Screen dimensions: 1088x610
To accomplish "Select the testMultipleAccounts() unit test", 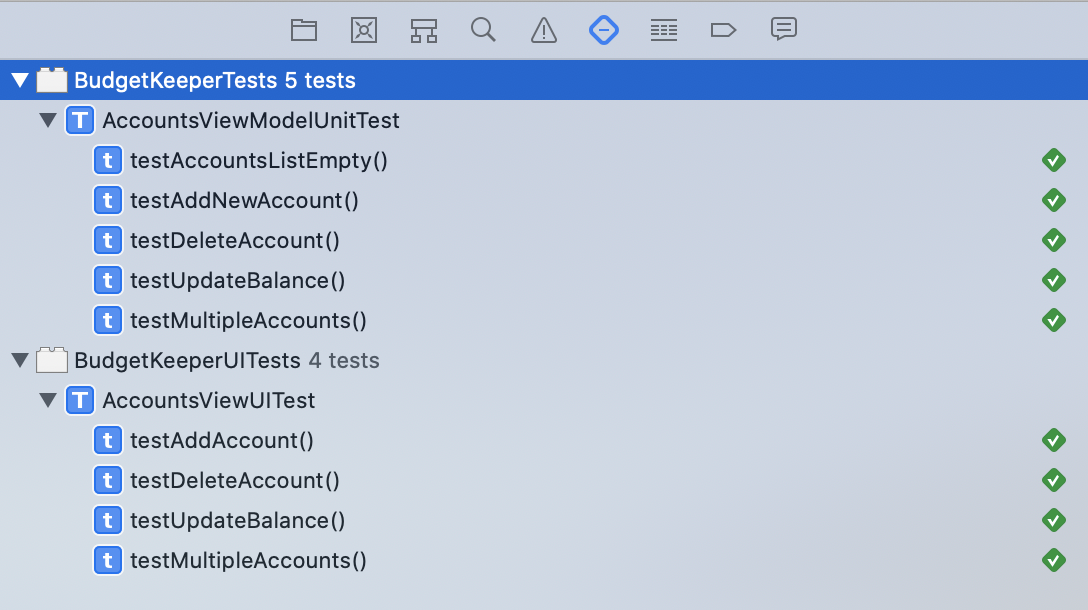I will tap(248, 320).
